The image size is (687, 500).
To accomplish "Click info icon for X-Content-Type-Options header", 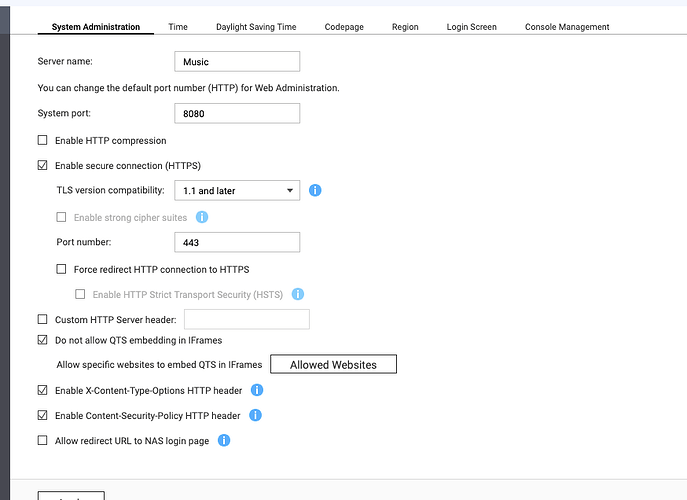I will tap(257, 390).
